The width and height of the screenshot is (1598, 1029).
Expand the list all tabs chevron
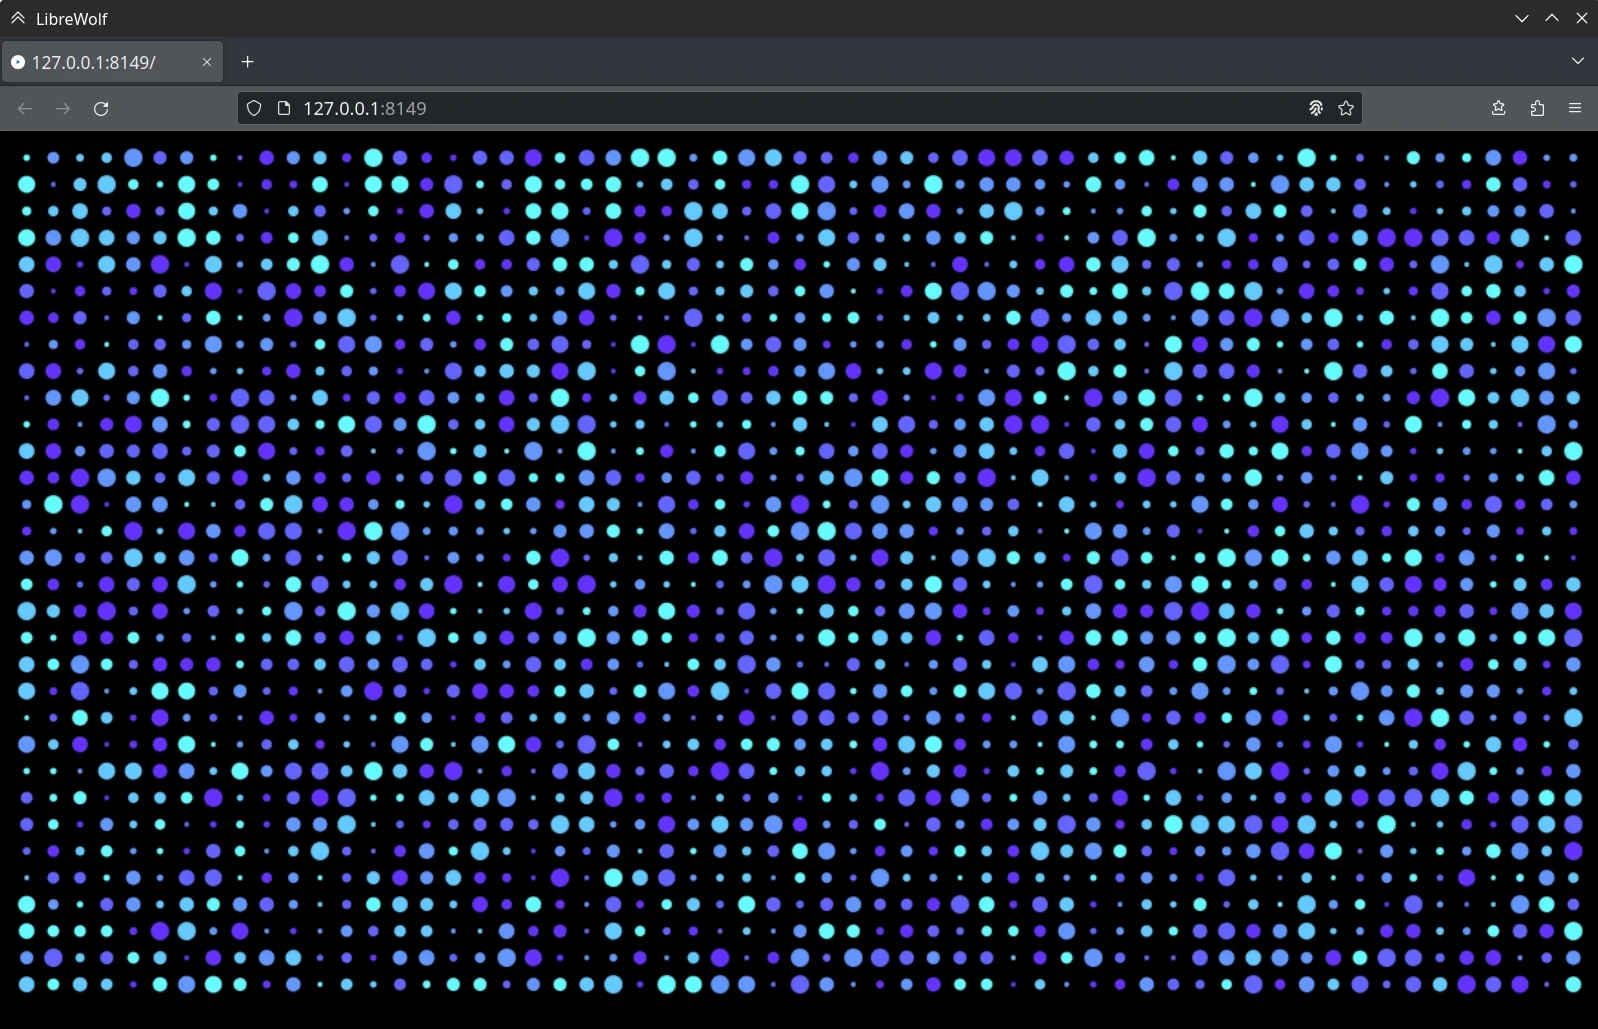click(1577, 61)
